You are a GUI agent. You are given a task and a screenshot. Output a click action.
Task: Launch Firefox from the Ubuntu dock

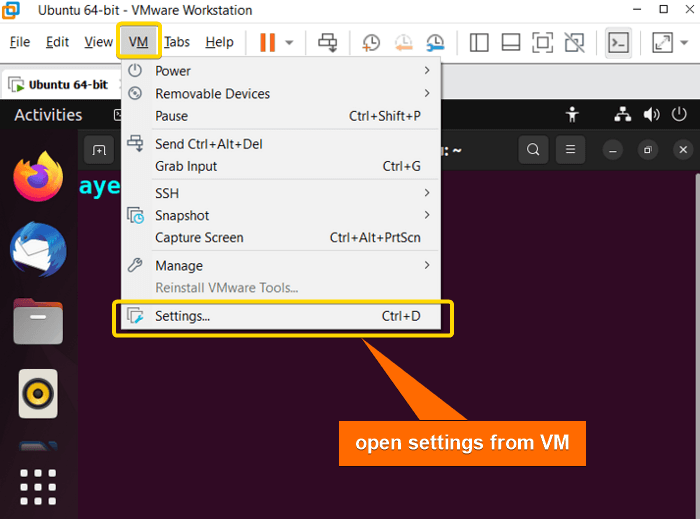click(x=38, y=177)
